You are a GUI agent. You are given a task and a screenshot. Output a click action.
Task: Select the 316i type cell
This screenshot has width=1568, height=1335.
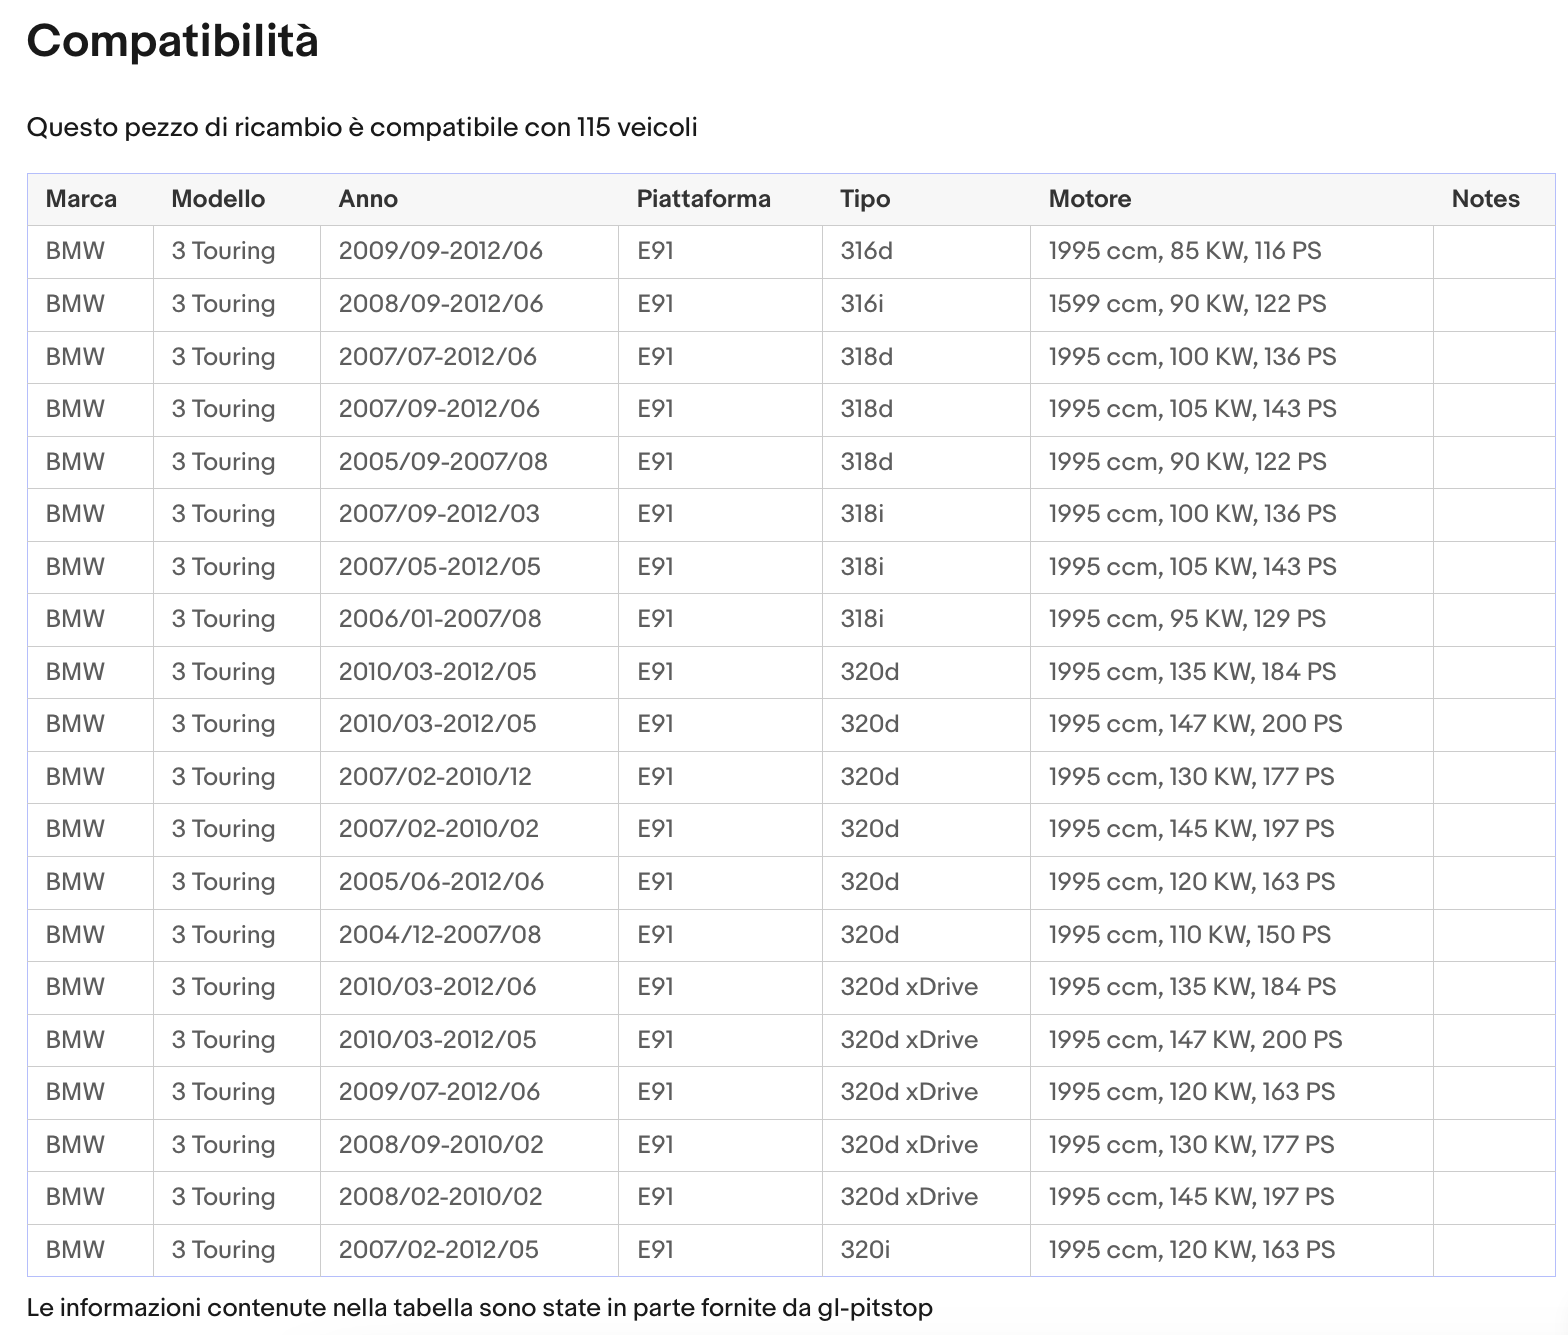(x=926, y=304)
